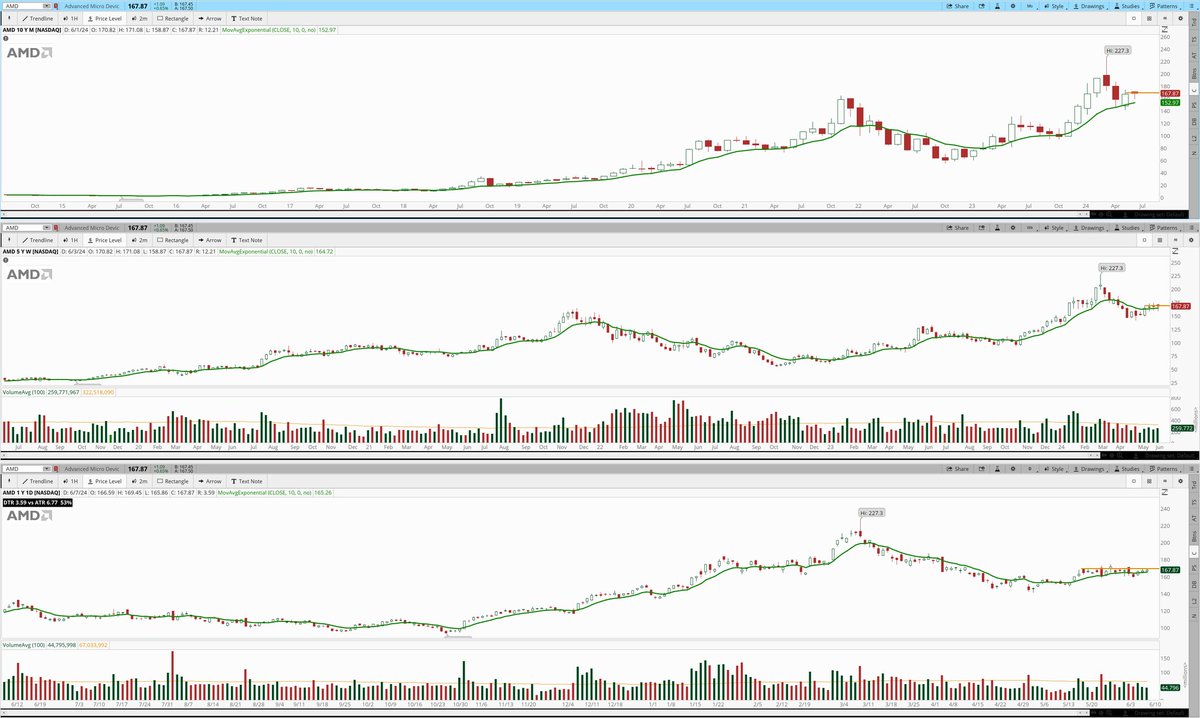Open Style dropdown in top chart header
The height and width of the screenshot is (718, 1200).
[1054, 5]
